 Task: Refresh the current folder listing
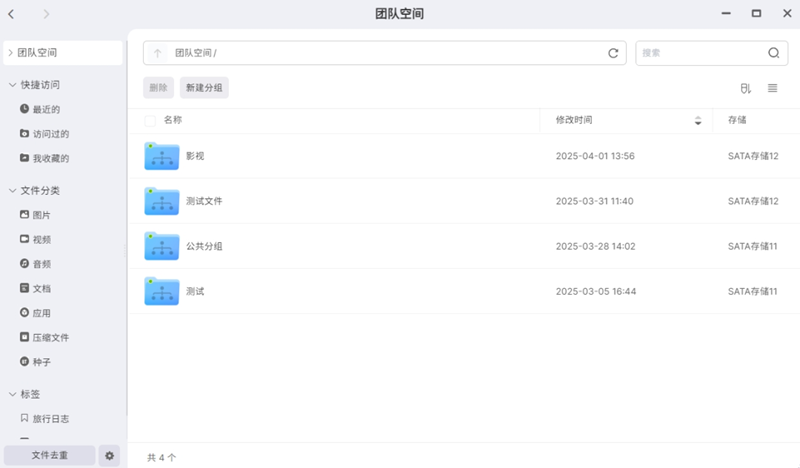pyautogui.click(x=613, y=53)
